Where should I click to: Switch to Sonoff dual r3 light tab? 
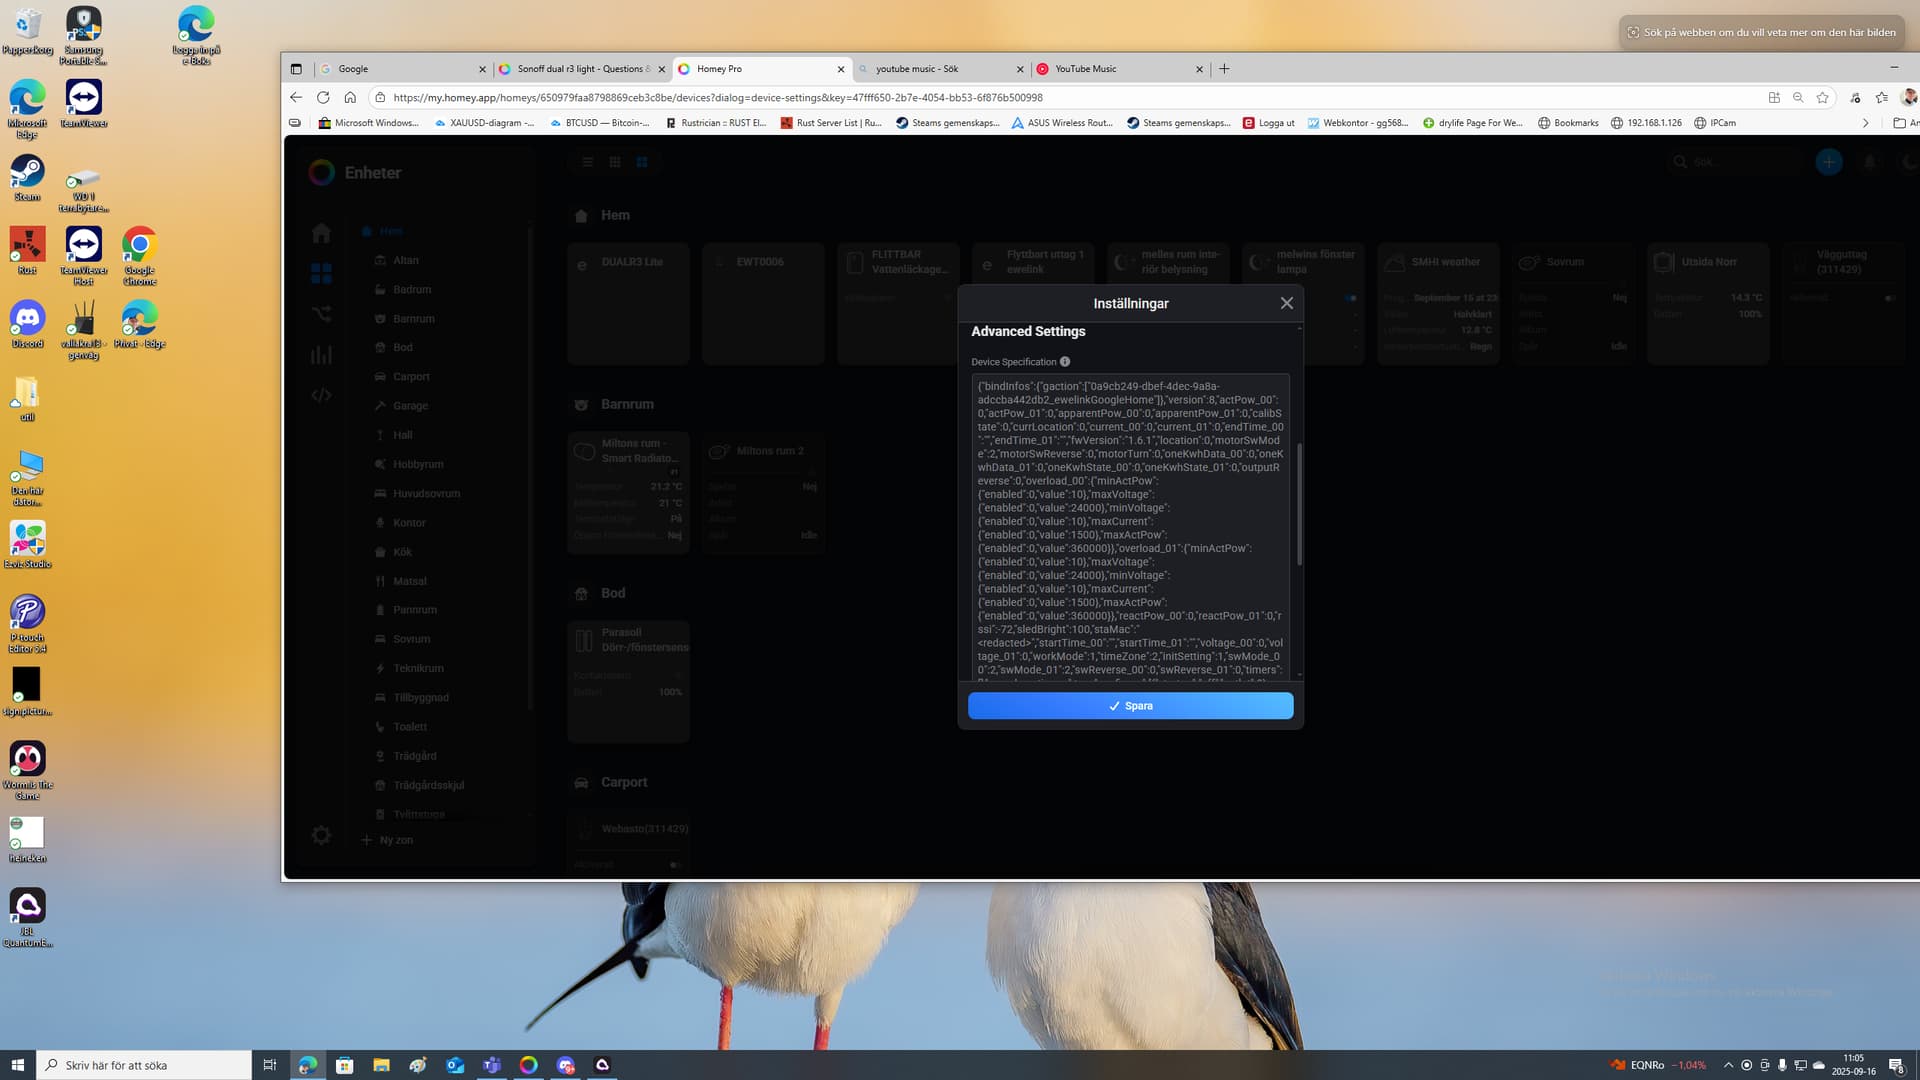tap(579, 69)
